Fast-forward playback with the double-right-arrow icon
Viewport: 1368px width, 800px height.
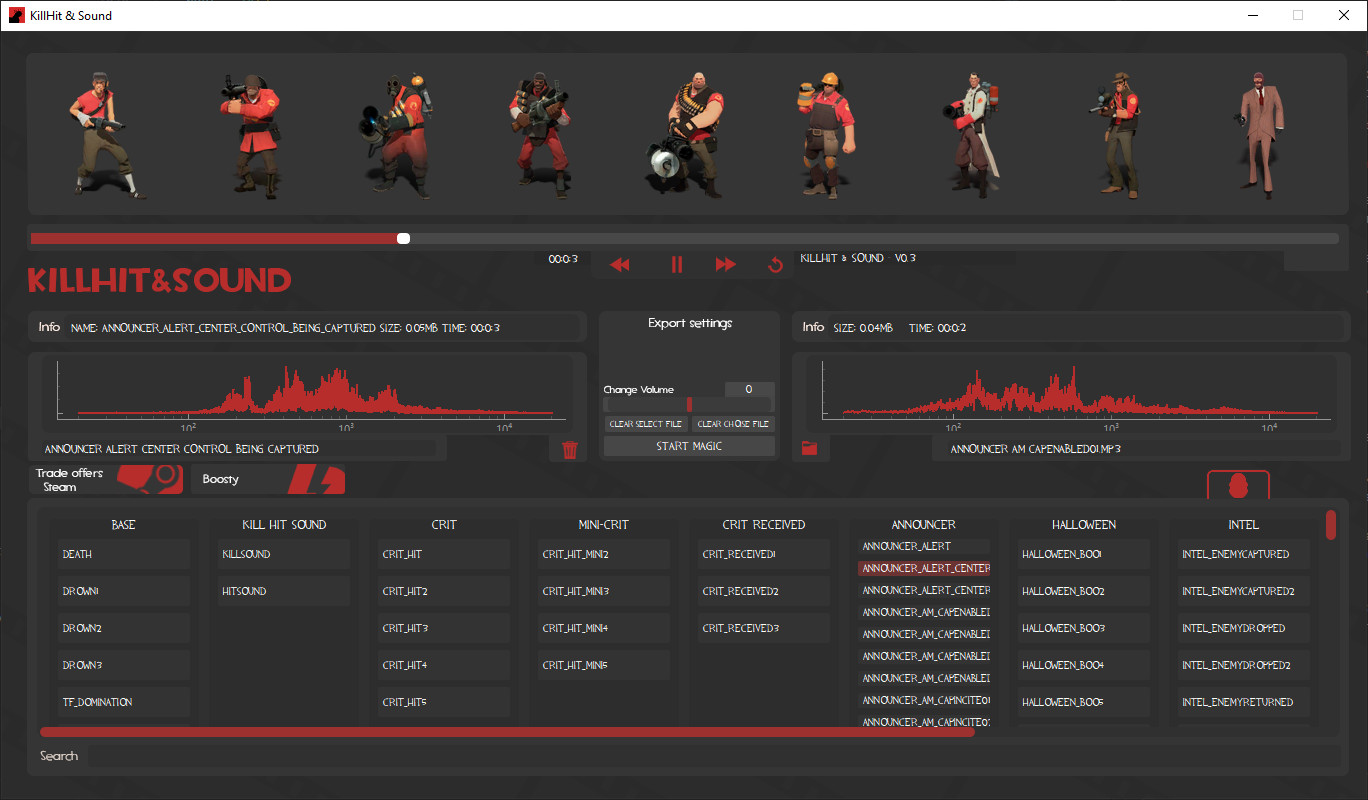[x=726, y=263]
